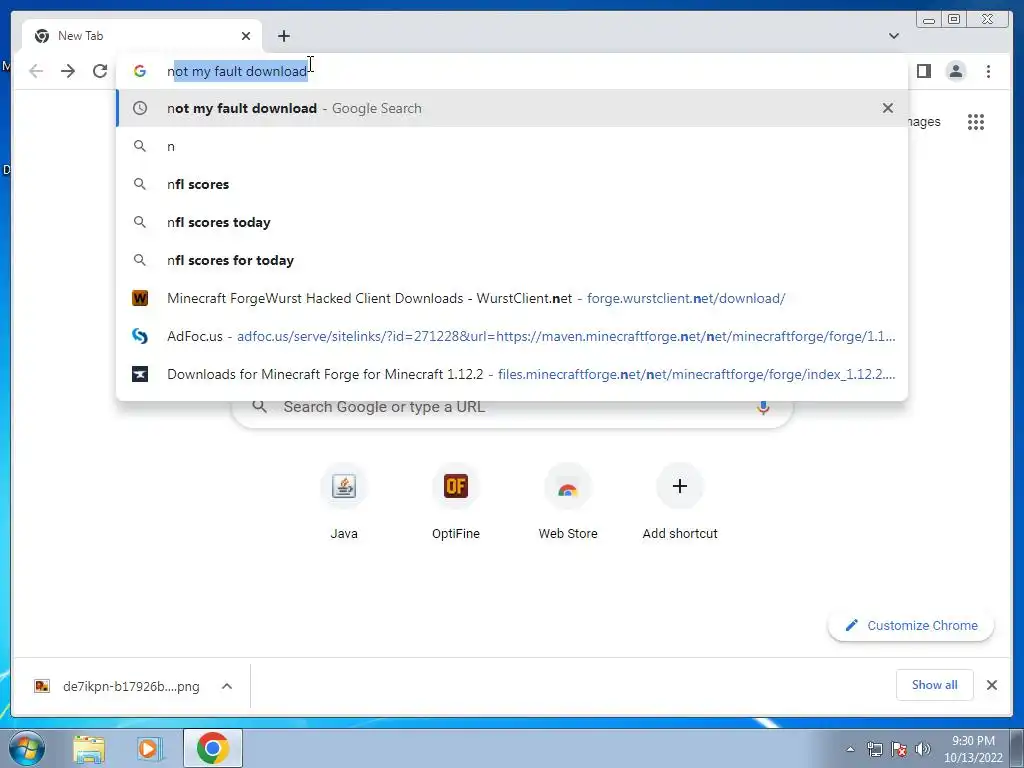Click the Google icon in the address bar
This screenshot has height=768, width=1024.
pyautogui.click(x=140, y=71)
